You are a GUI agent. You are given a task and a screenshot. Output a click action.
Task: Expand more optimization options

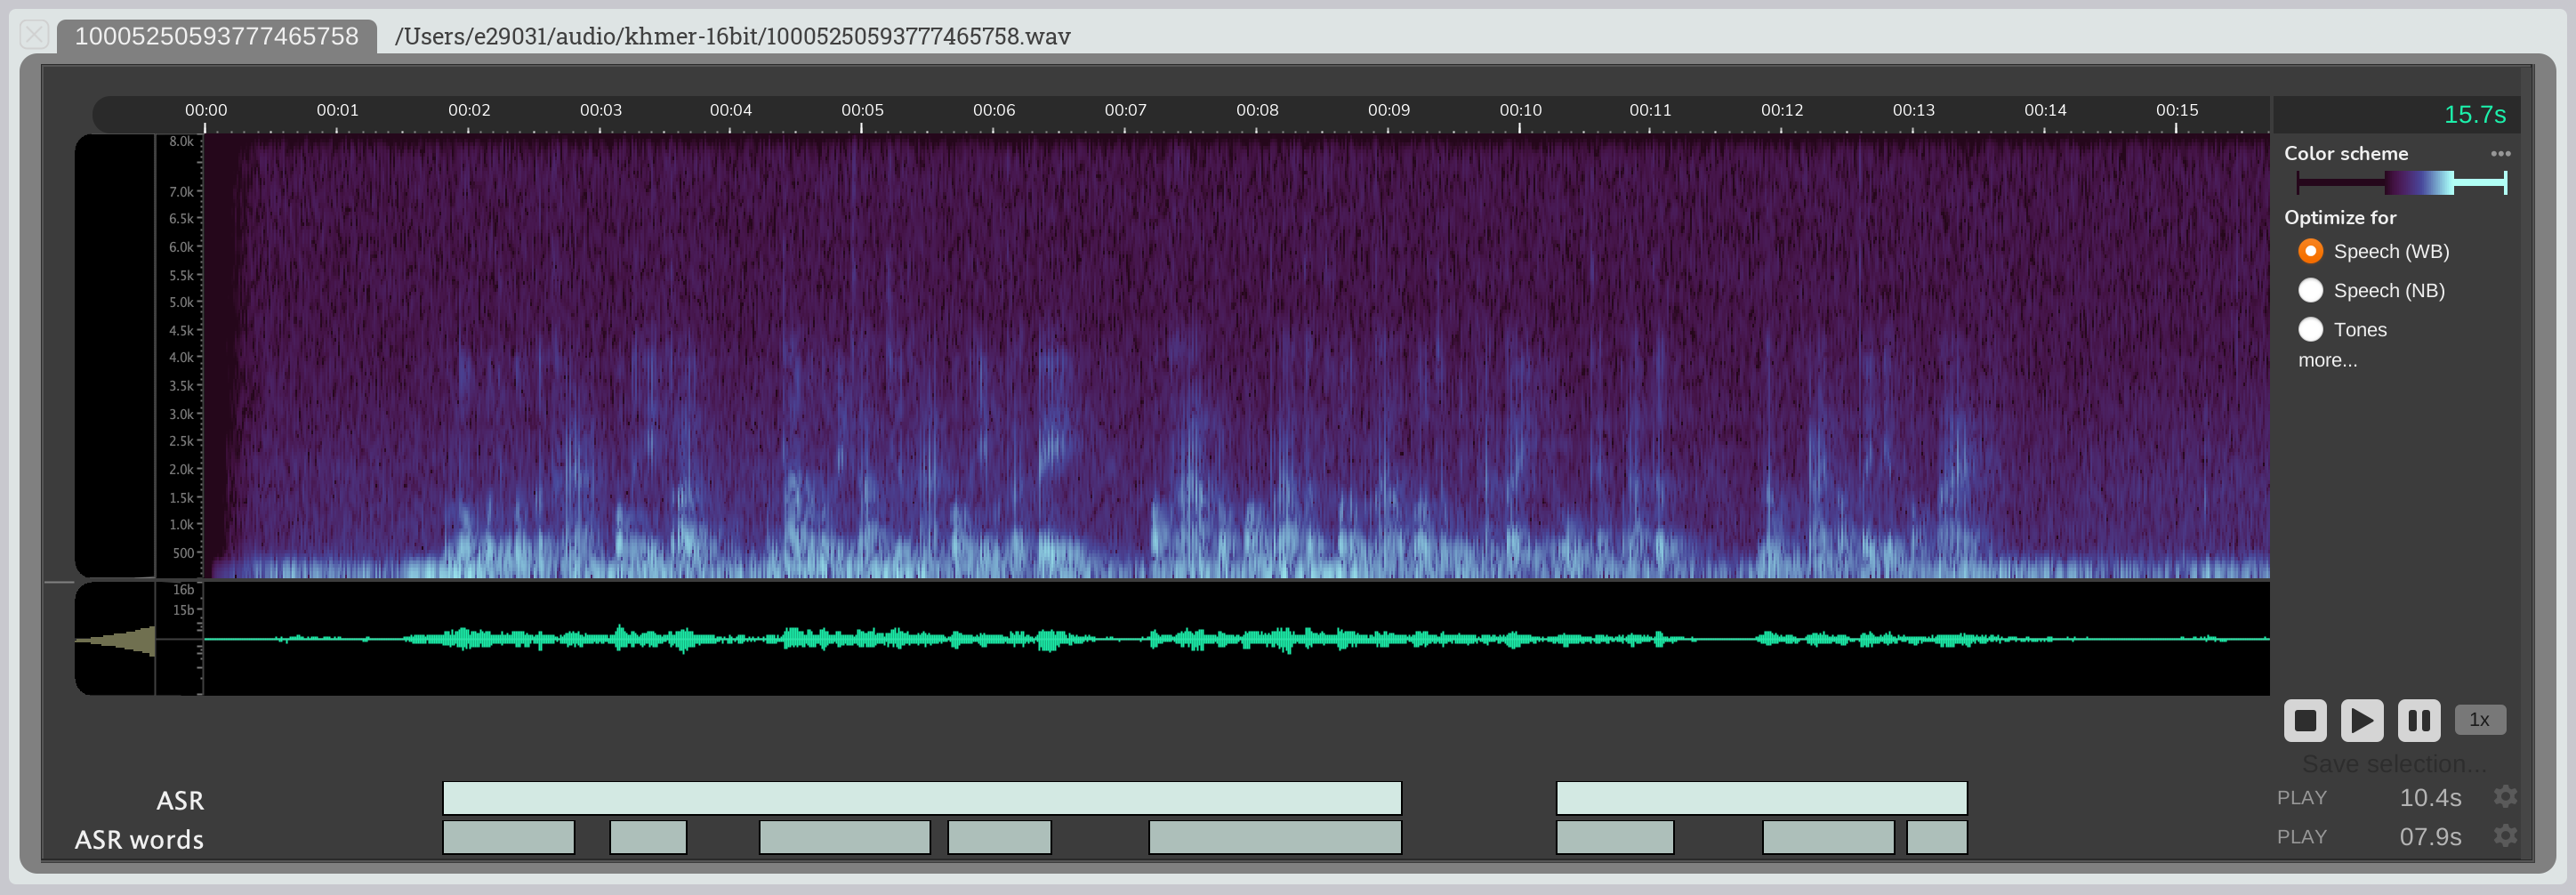tap(2326, 361)
